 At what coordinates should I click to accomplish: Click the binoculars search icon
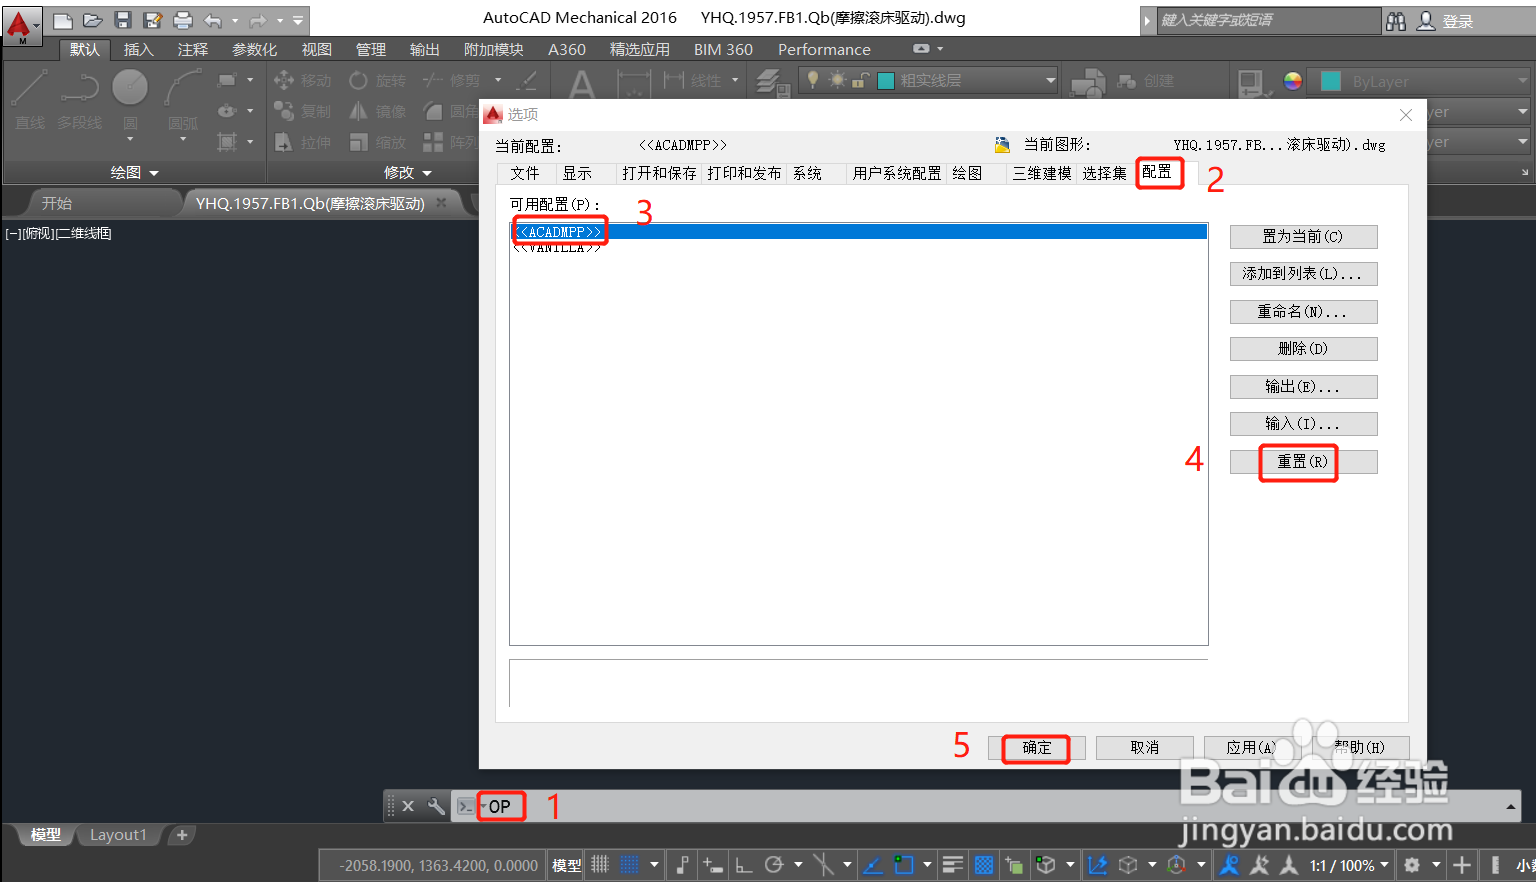pyautogui.click(x=1396, y=21)
